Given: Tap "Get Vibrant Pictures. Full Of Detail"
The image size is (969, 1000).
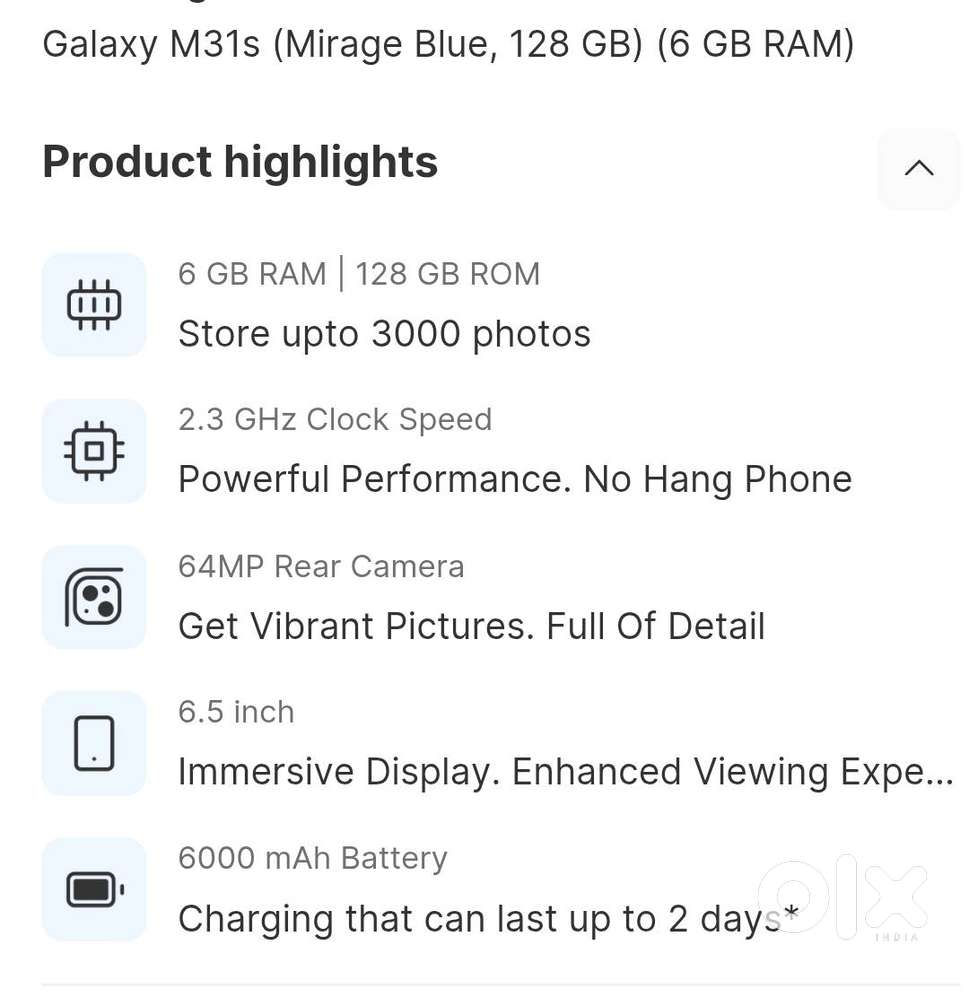Looking at the screenshot, I should point(471,627).
